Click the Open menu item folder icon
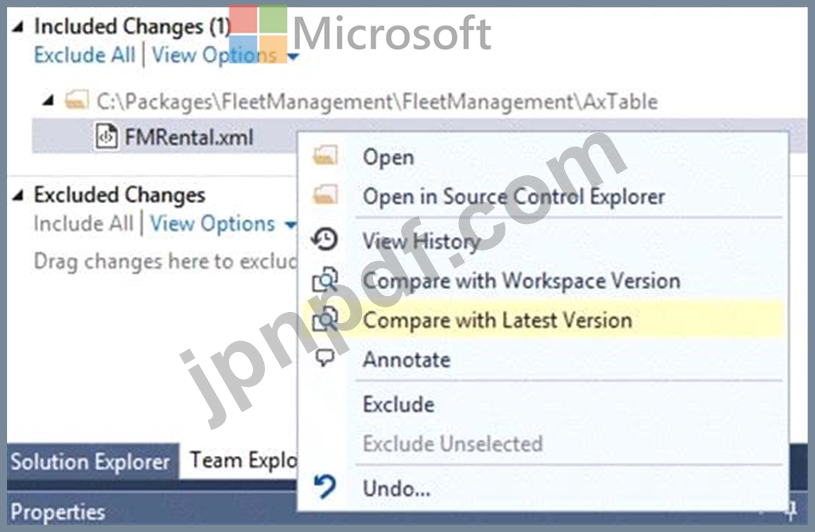This screenshot has height=532, width=815. [x=325, y=156]
